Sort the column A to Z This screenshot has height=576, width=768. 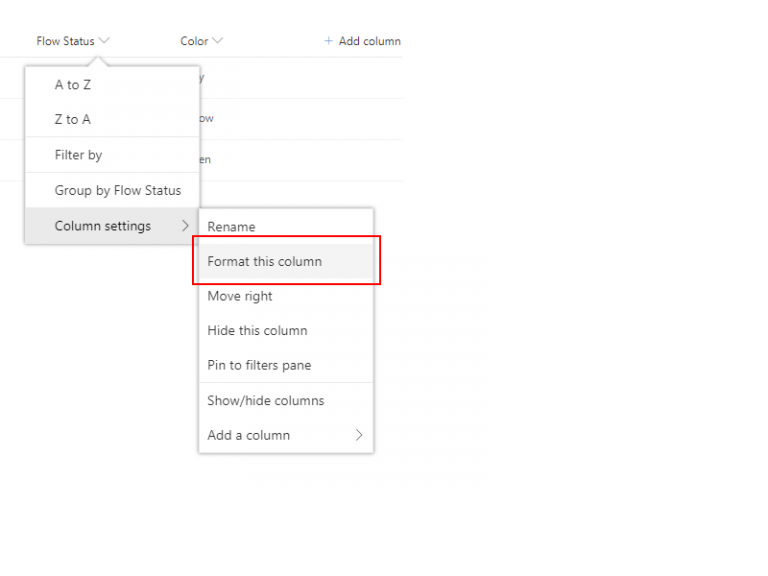pos(73,85)
